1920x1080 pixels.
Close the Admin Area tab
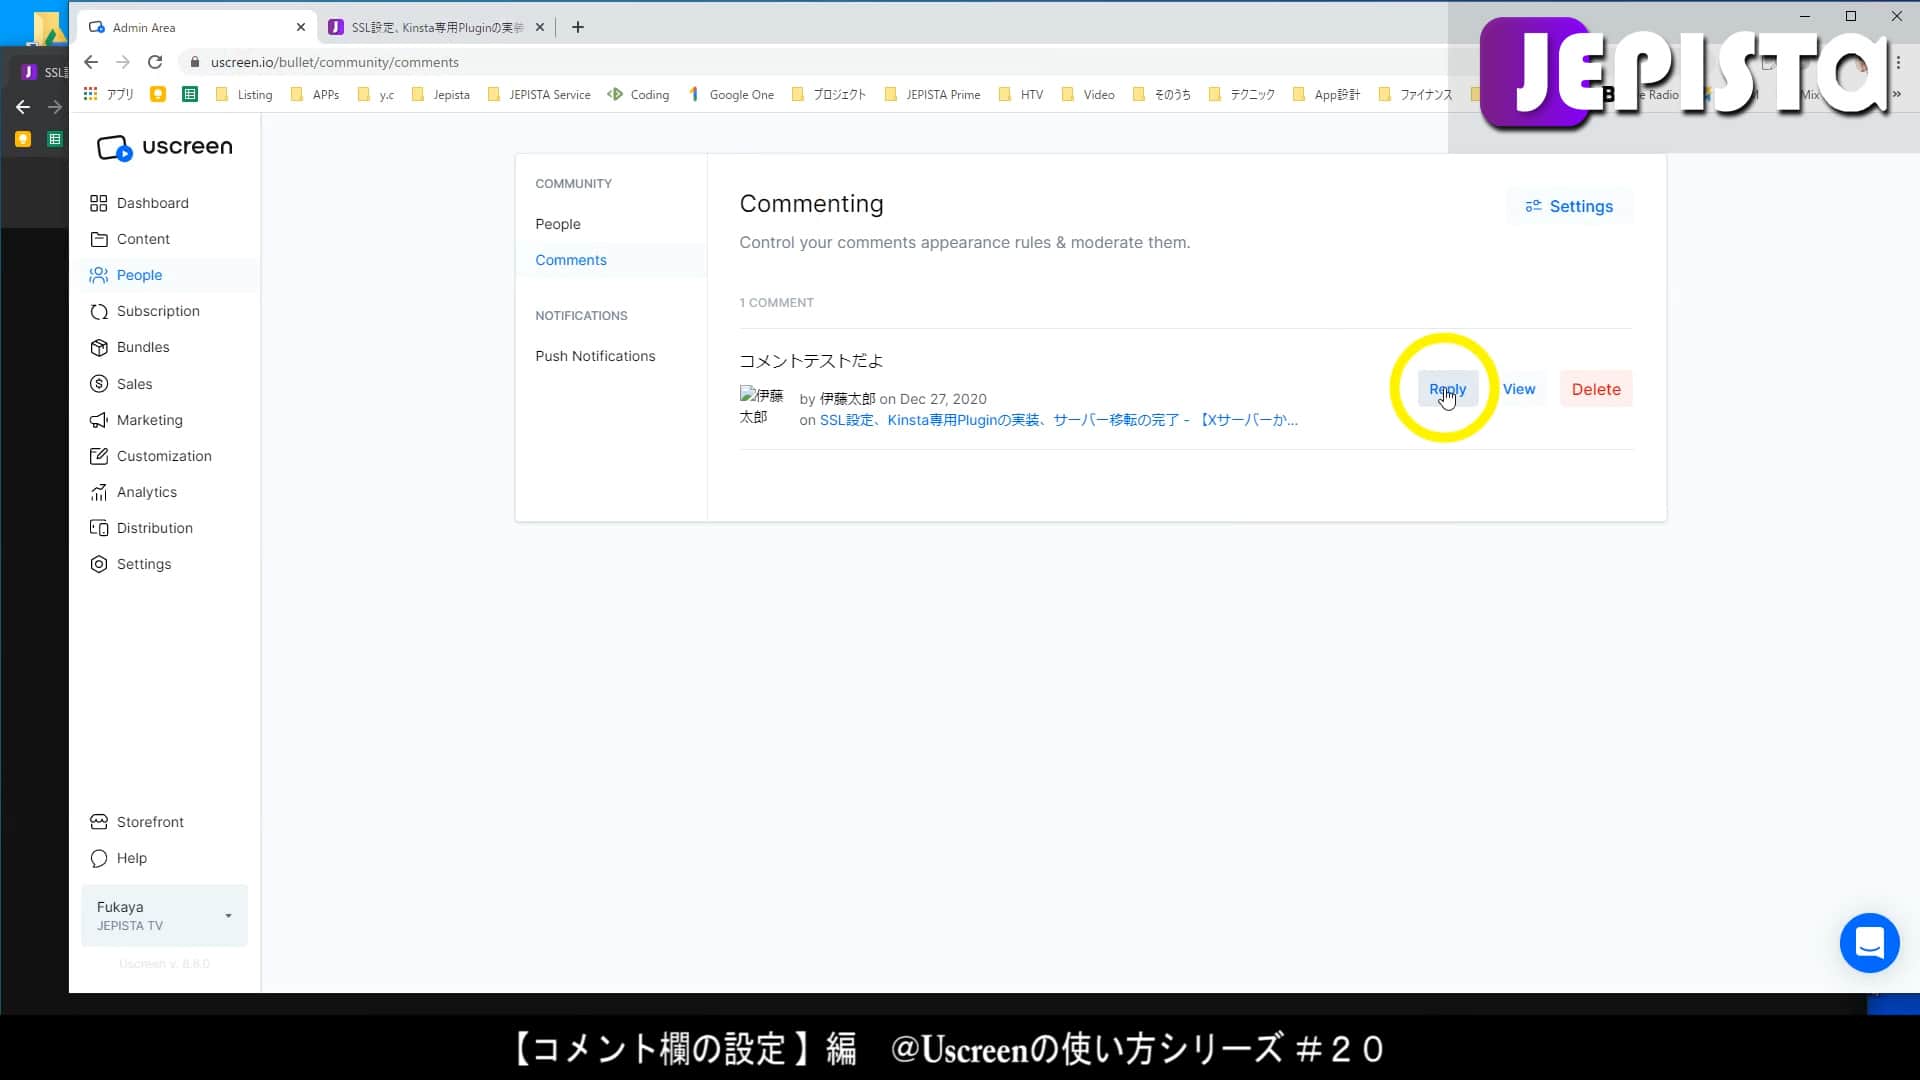coord(301,27)
